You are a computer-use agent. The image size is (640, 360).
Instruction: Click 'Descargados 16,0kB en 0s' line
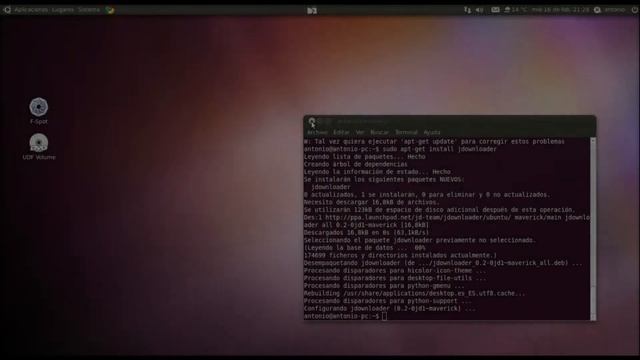point(366,233)
